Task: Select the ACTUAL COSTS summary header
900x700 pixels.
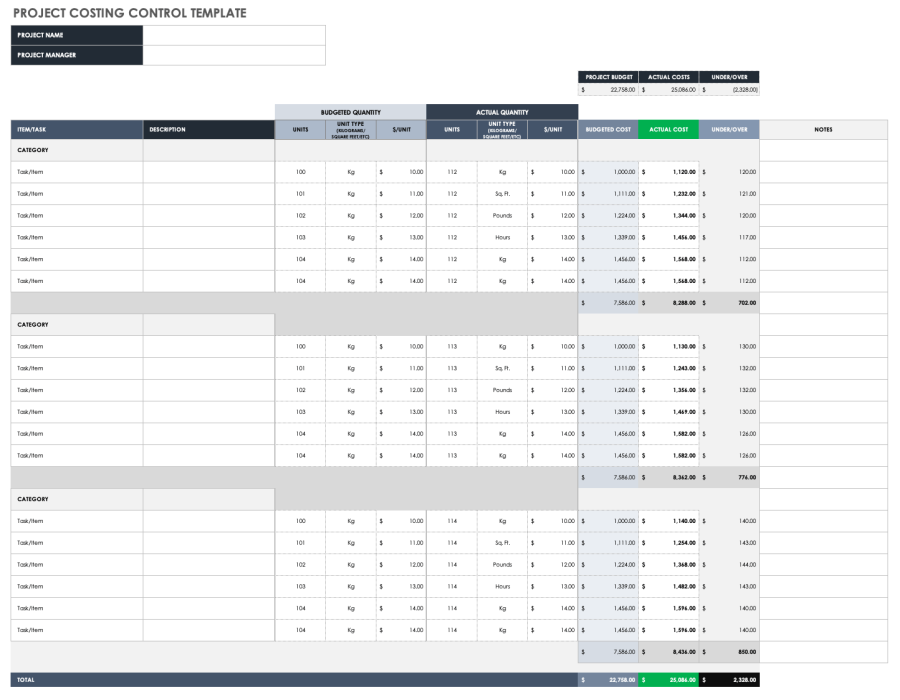Action: (669, 77)
